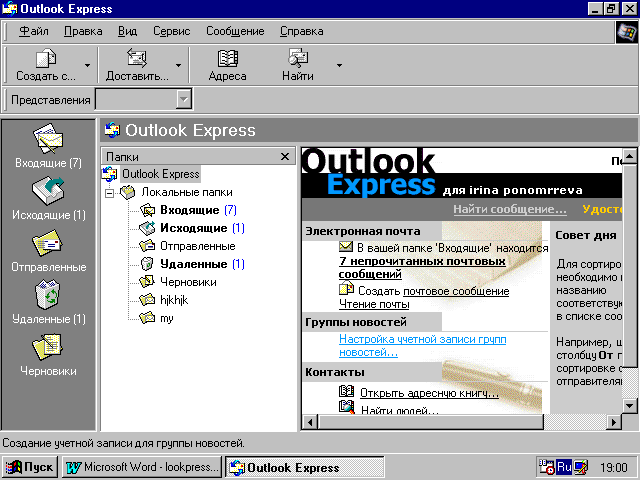Click the 19:00 clock in the tray
640x480 pixels.
pos(613,467)
